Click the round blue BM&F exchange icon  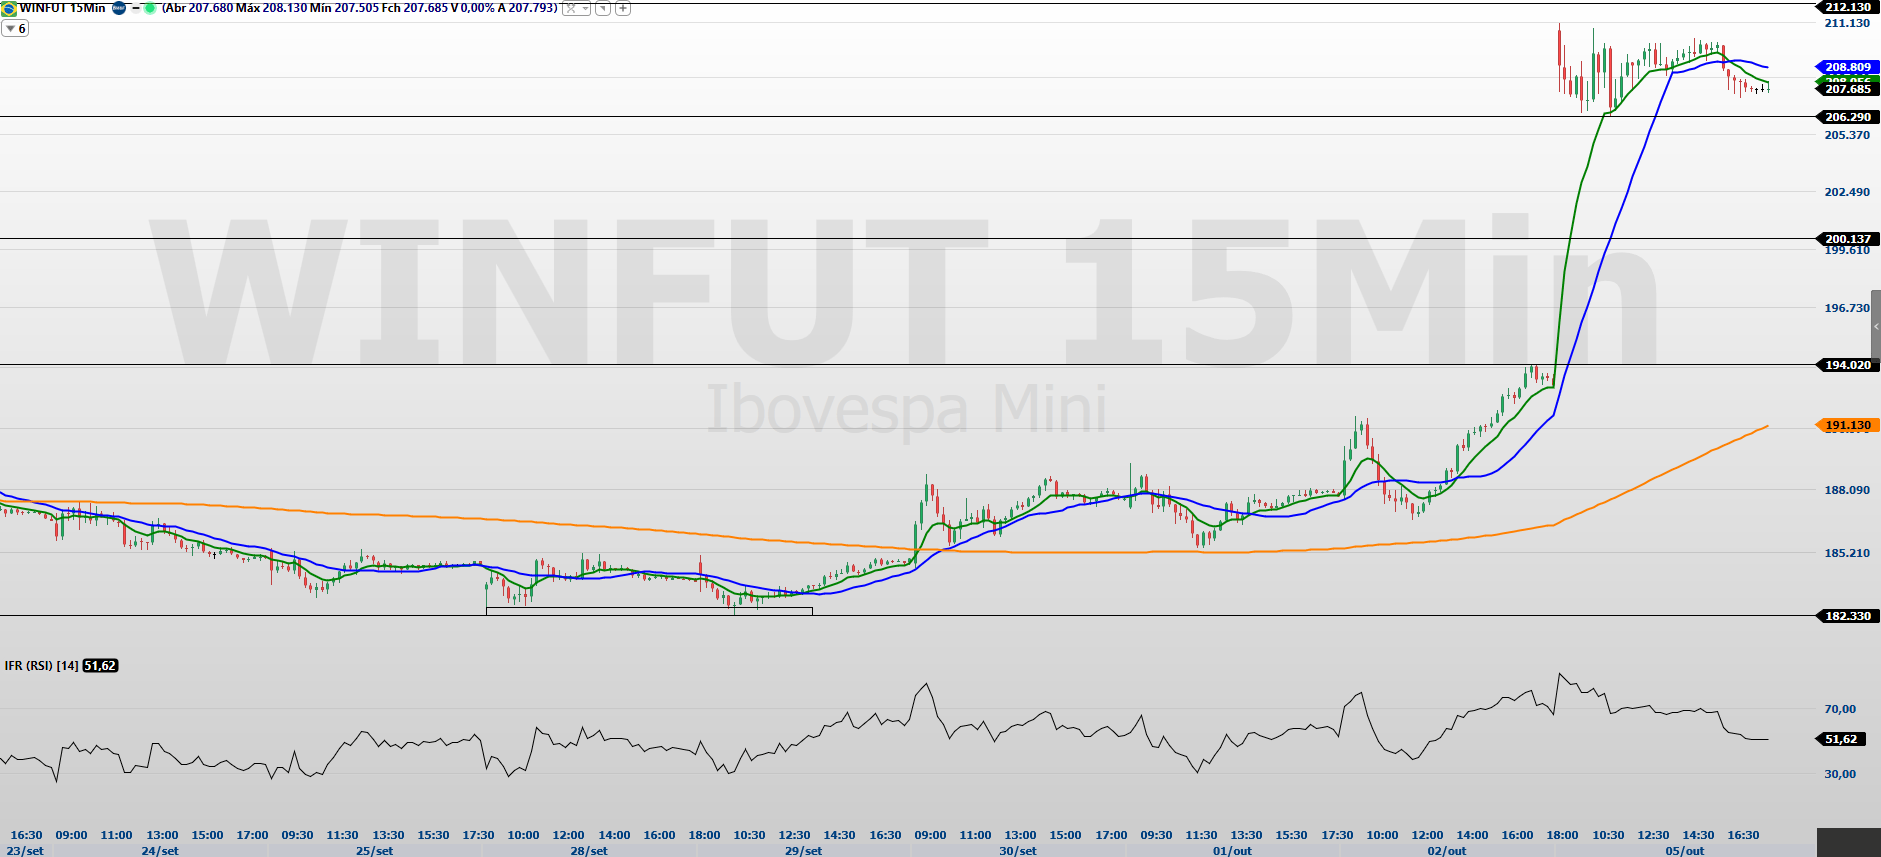pos(119,8)
